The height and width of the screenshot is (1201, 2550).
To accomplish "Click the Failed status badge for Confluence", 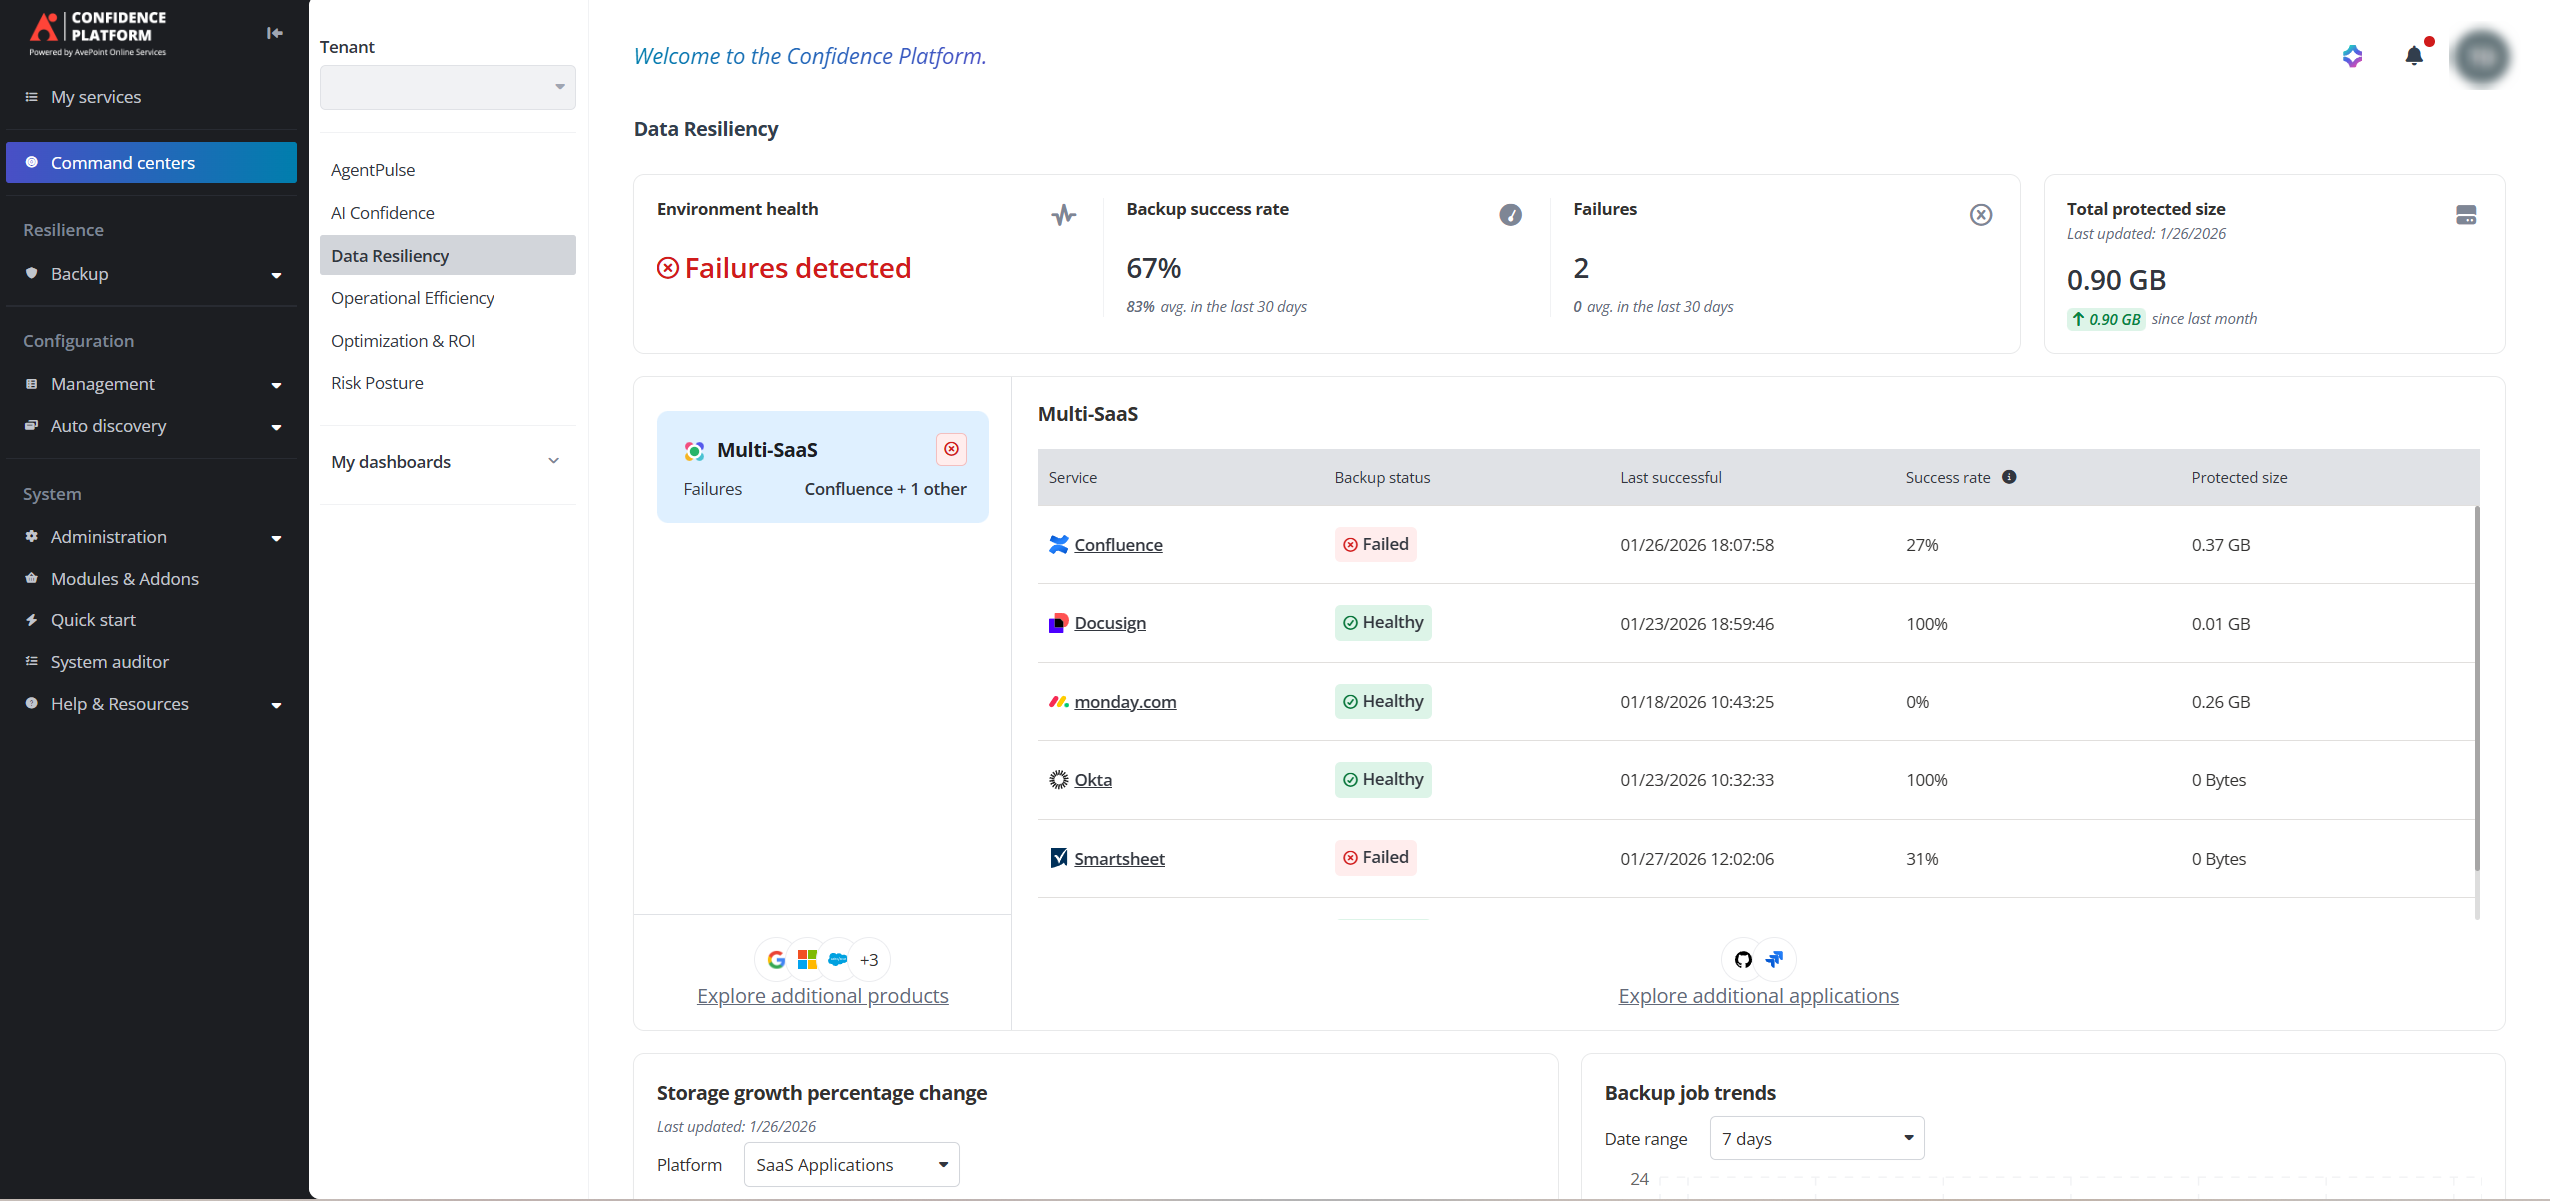I will 1375,545.
